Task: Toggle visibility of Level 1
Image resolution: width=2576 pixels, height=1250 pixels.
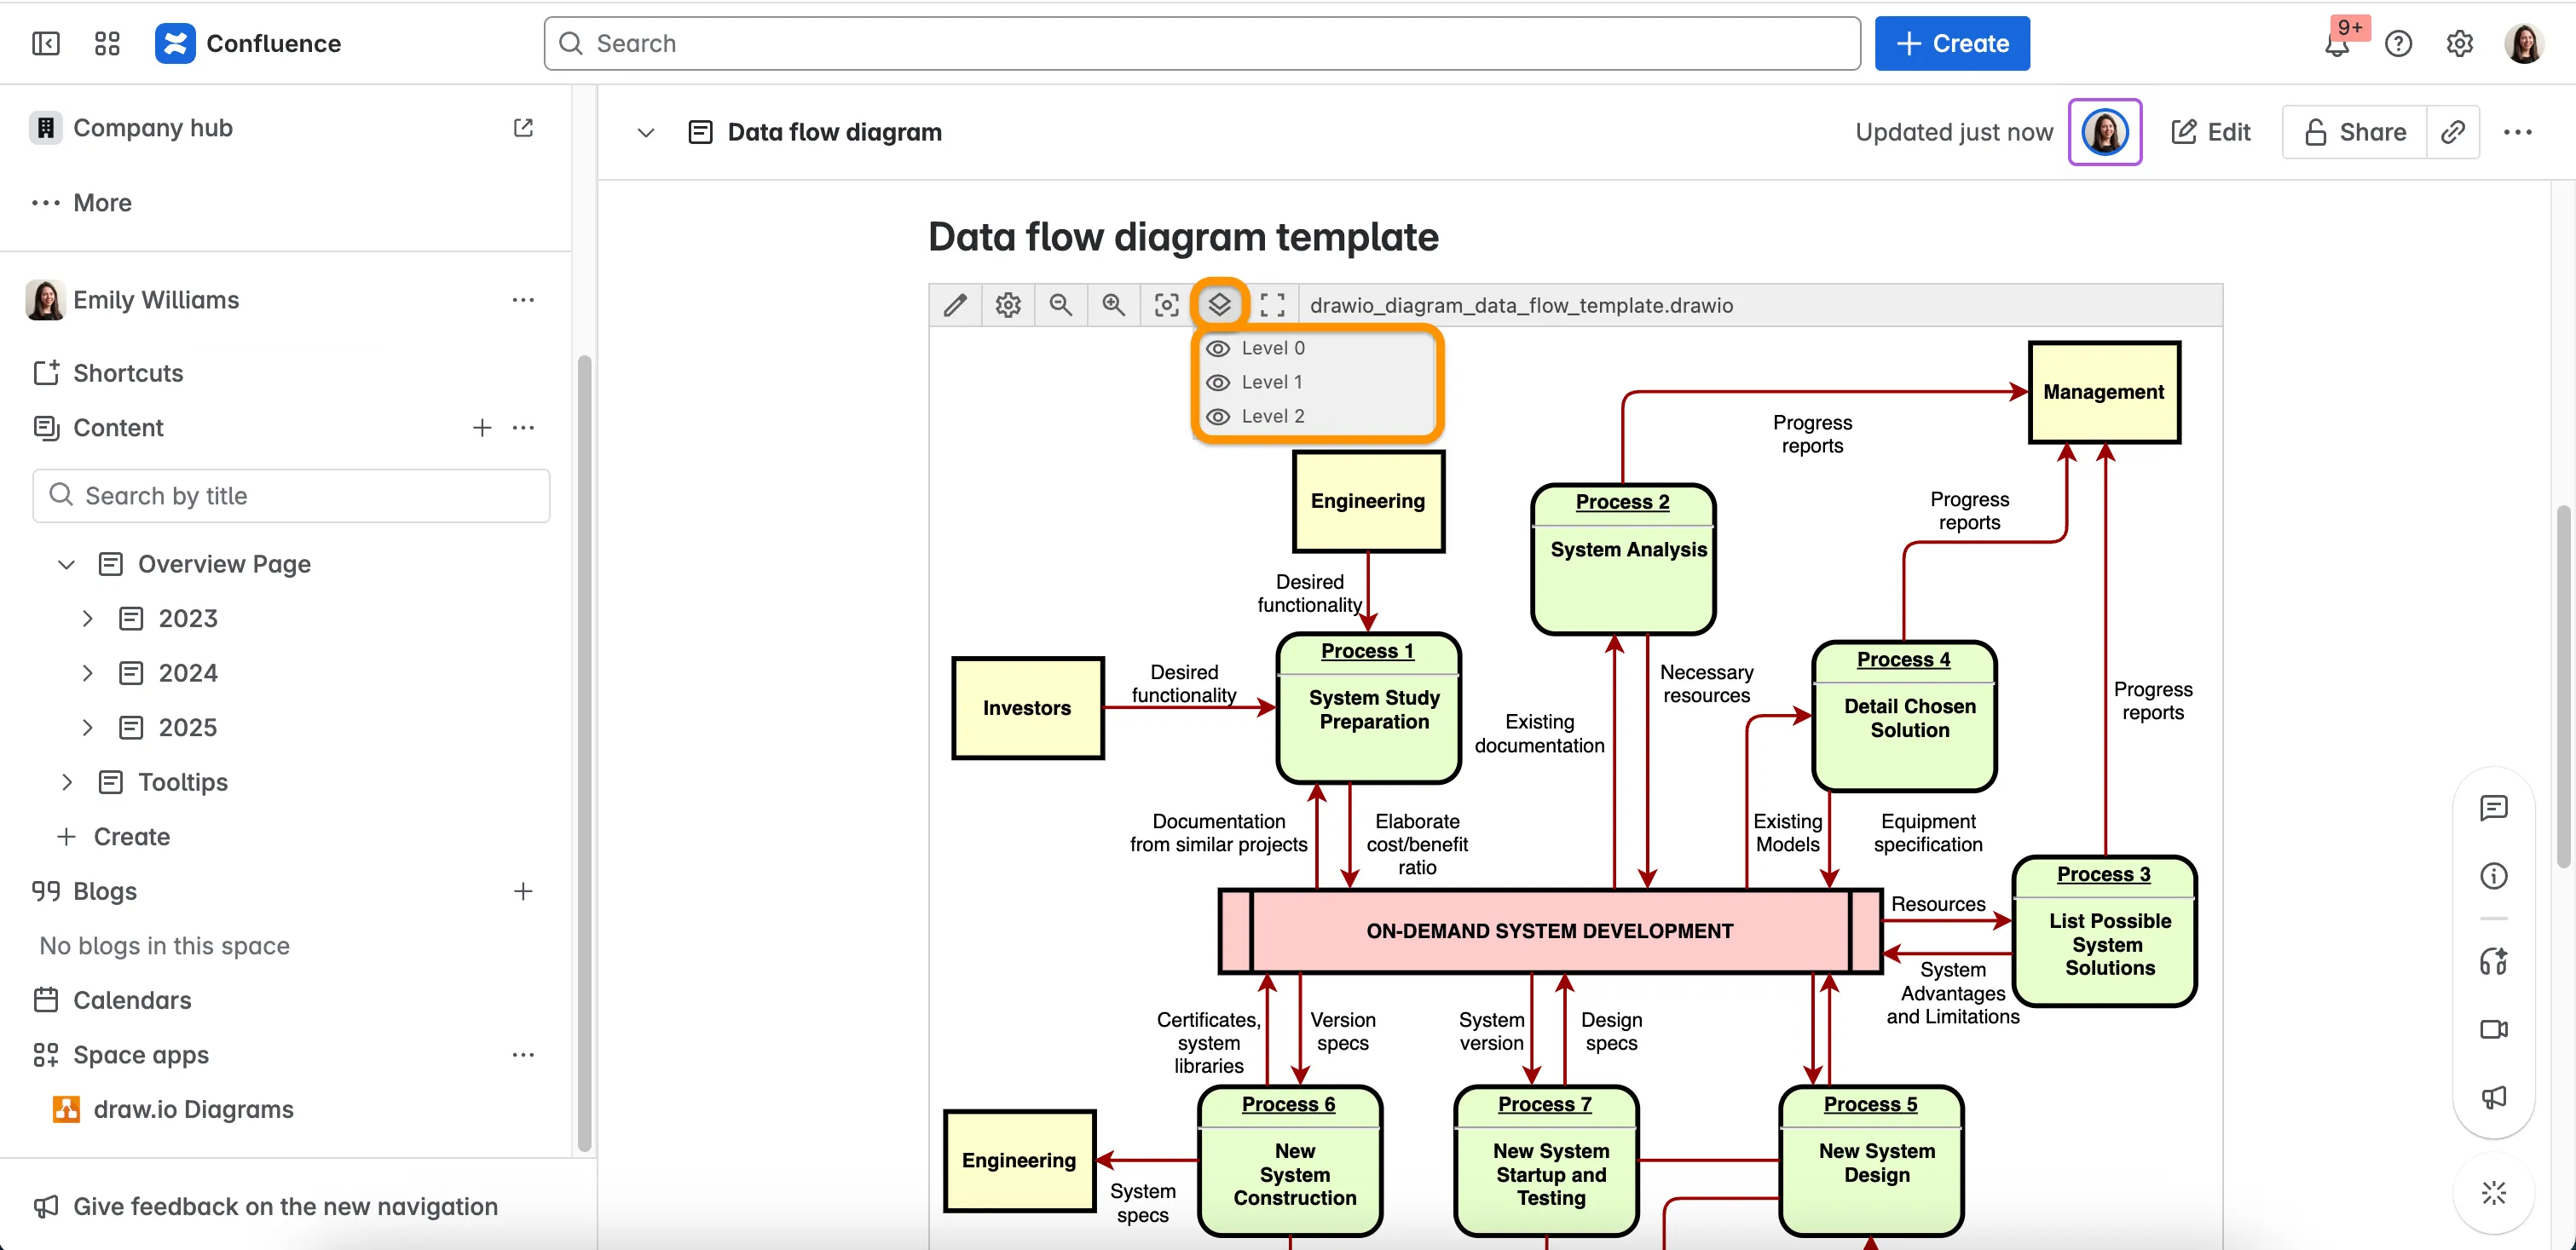Action: [x=1218, y=382]
